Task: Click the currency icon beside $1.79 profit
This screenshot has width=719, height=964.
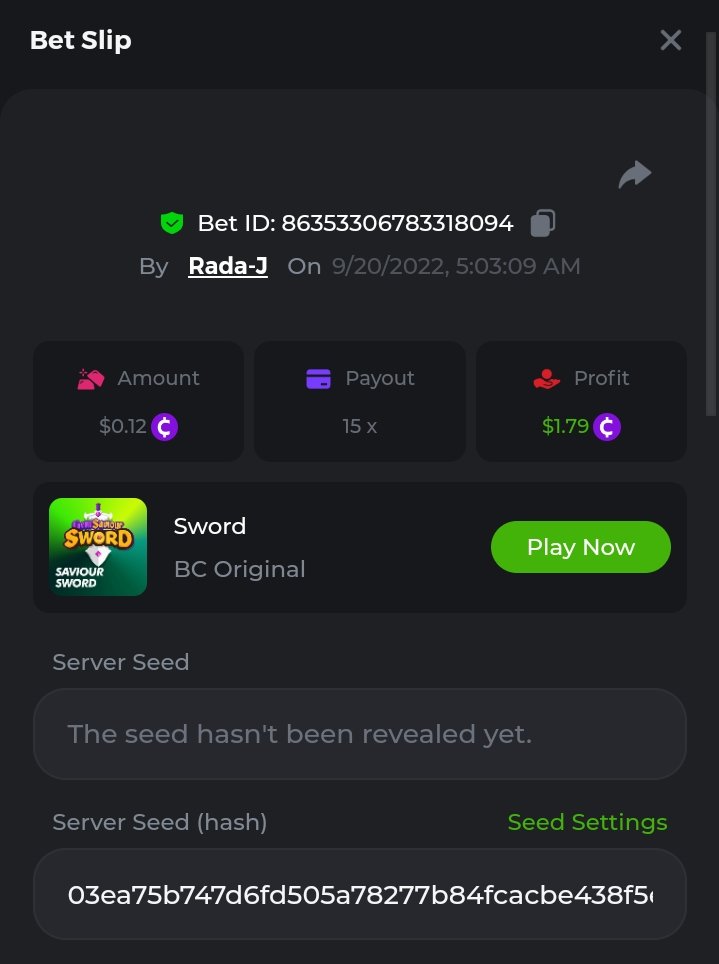Action: point(607,427)
